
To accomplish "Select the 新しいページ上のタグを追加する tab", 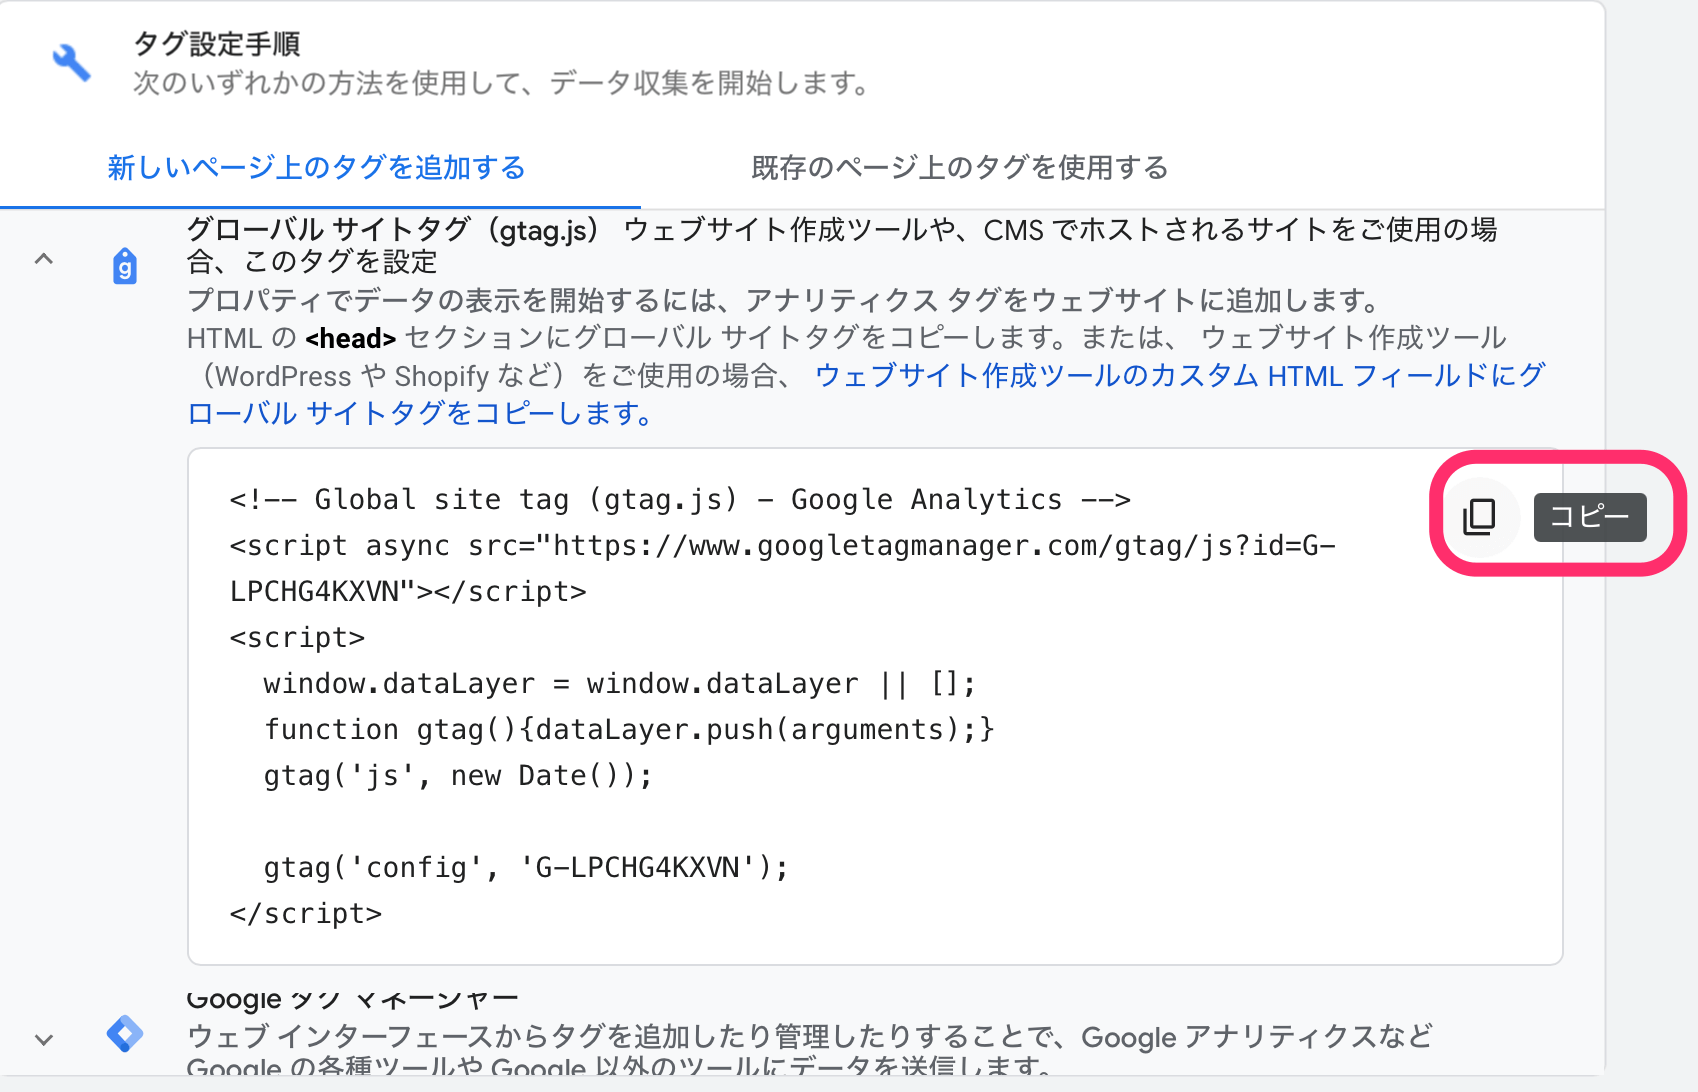I will pyautogui.click(x=316, y=167).
